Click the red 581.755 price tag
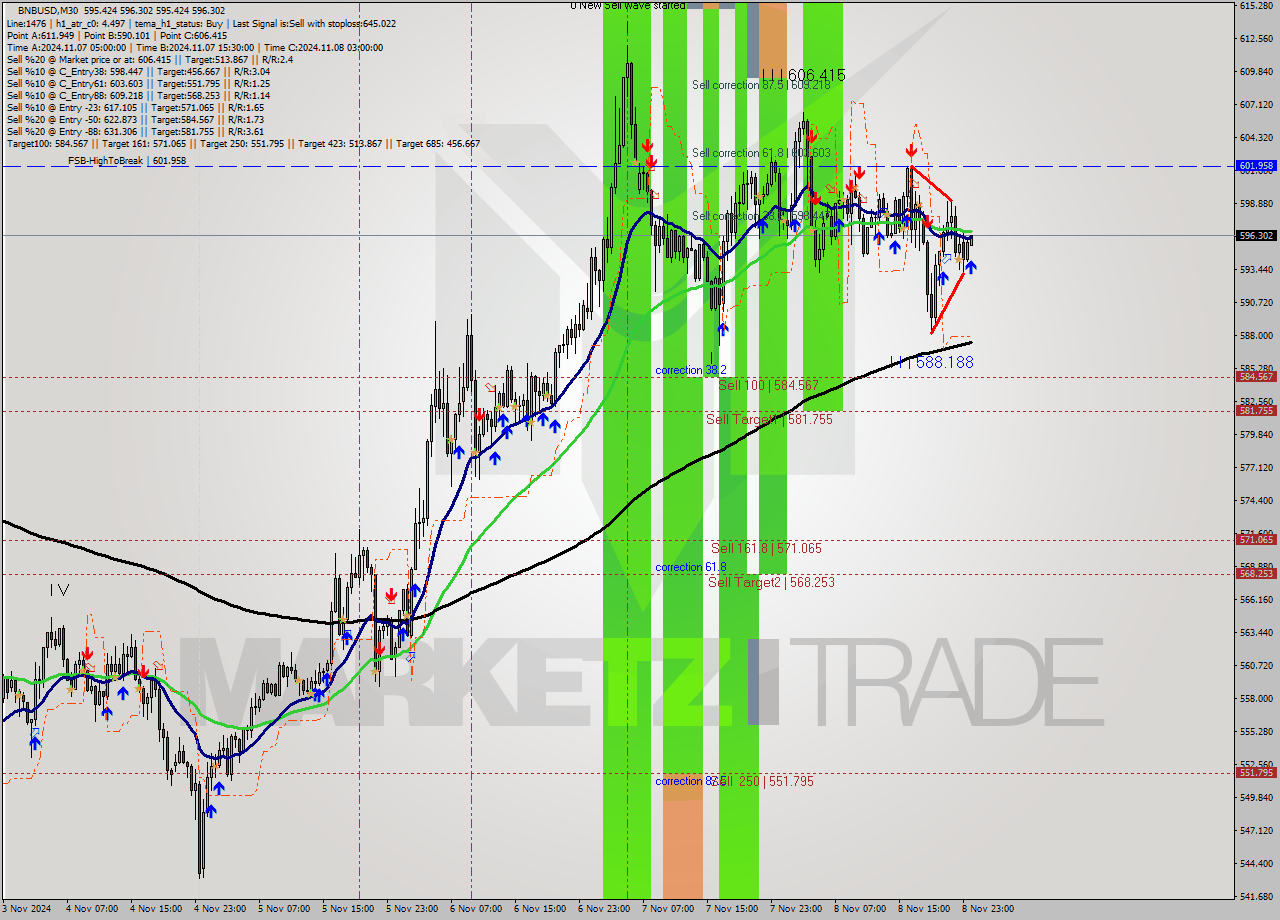Screen dimensions: 1280x920 [1256, 411]
